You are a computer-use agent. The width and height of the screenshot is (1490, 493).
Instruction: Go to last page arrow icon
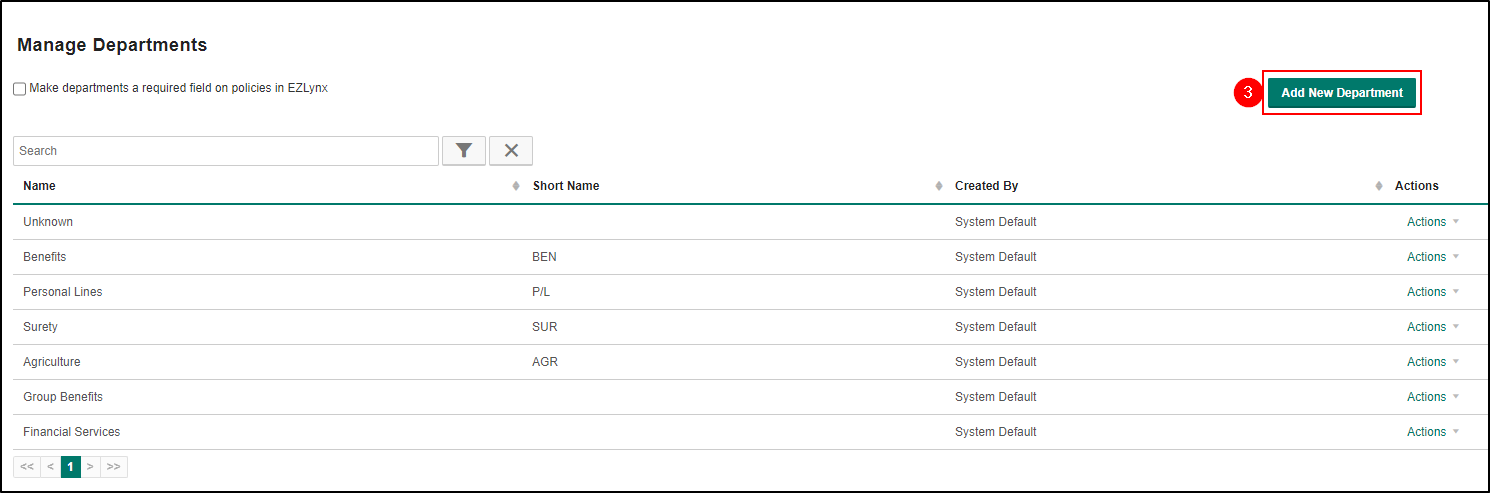point(114,467)
